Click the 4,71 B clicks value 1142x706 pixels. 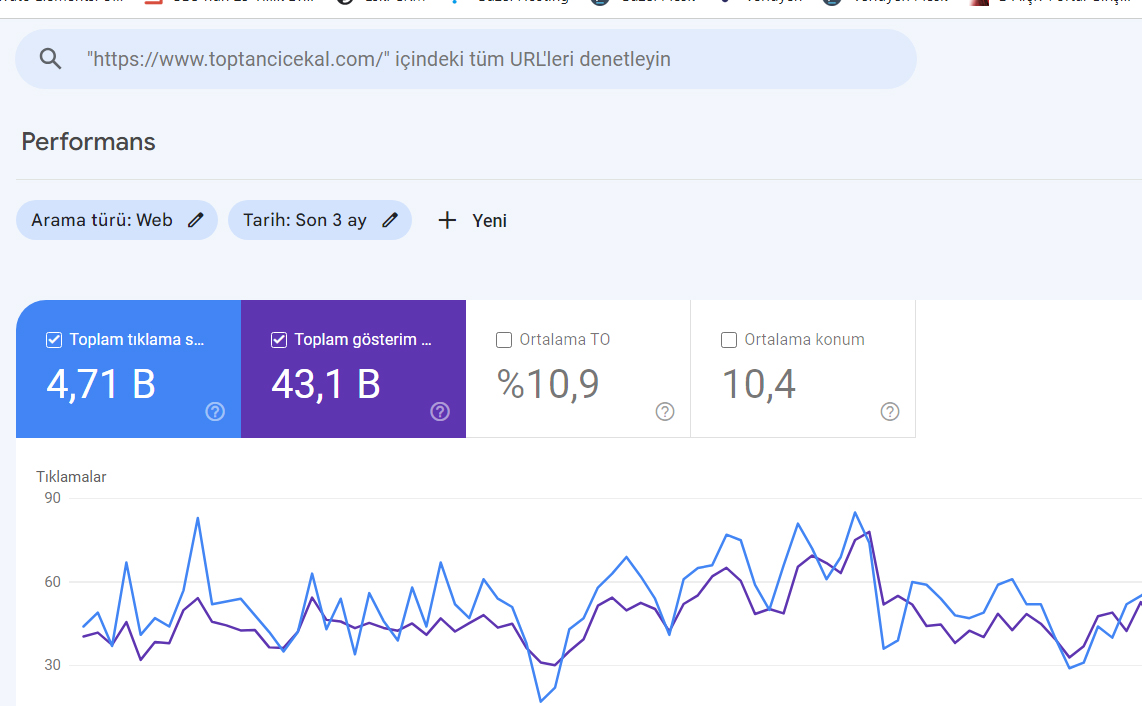click(x=101, y=384)
